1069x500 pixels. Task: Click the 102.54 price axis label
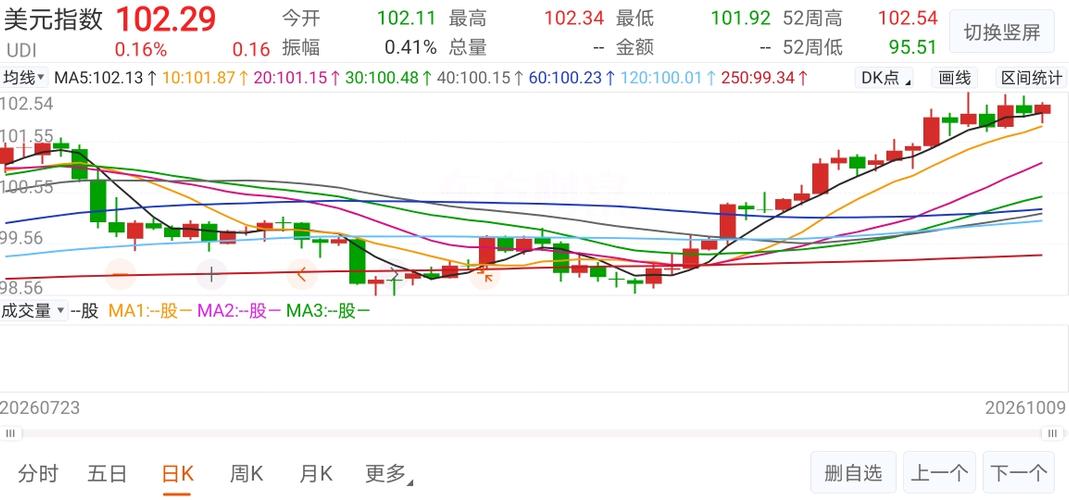pos(27,104)
